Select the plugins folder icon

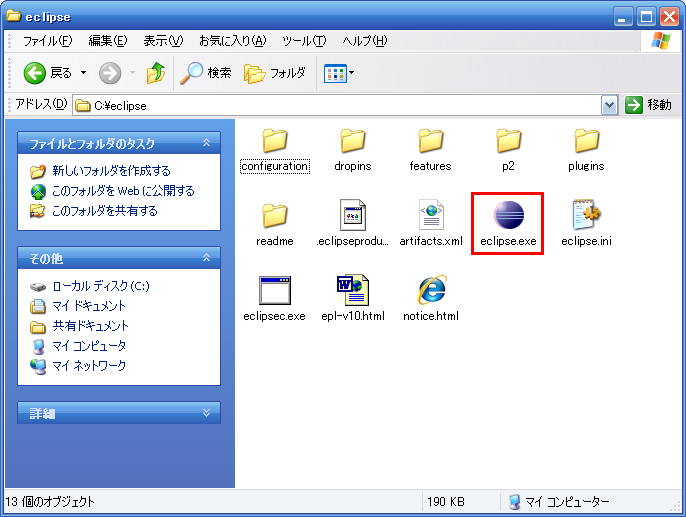pyautogui.click(x=586, y=140)
